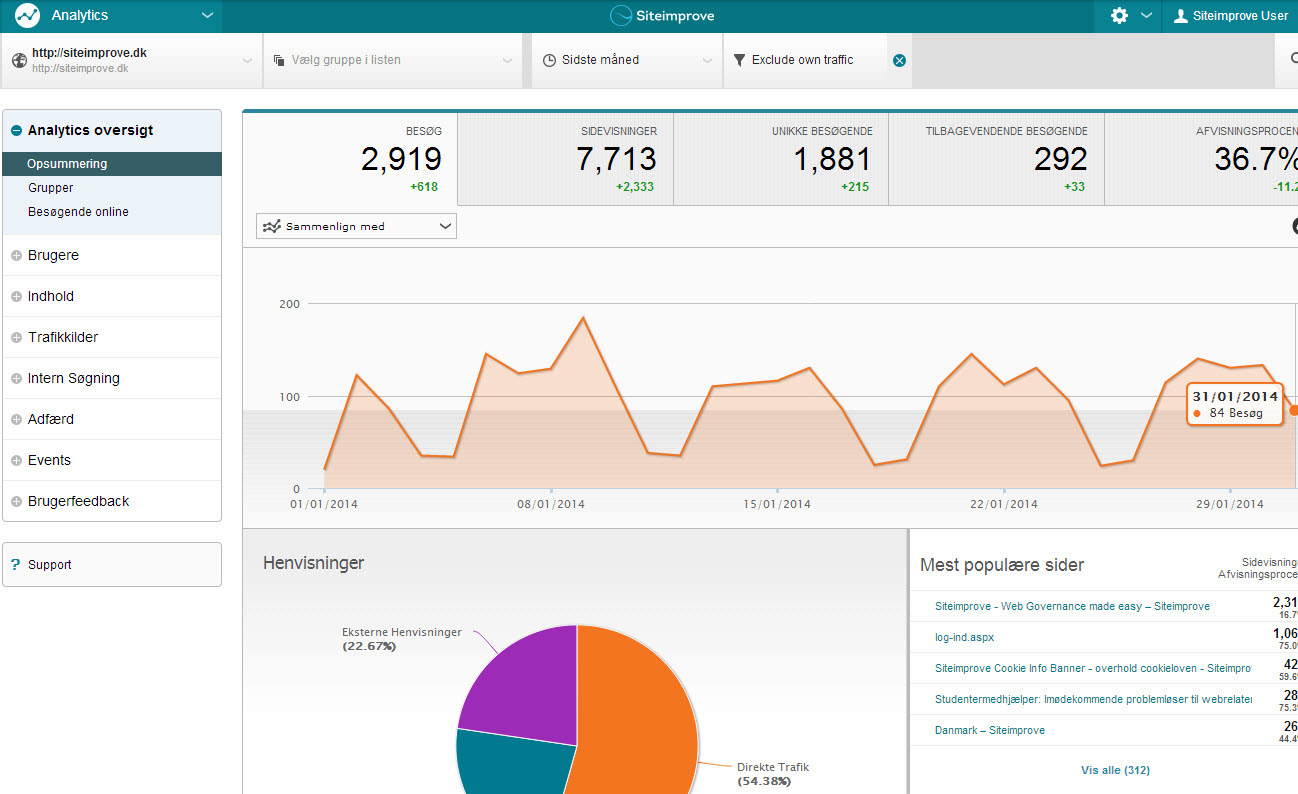This screenshot has width=1298, height=794.
Task: Click the Siteimprove logo
Action: coord(662,16)
